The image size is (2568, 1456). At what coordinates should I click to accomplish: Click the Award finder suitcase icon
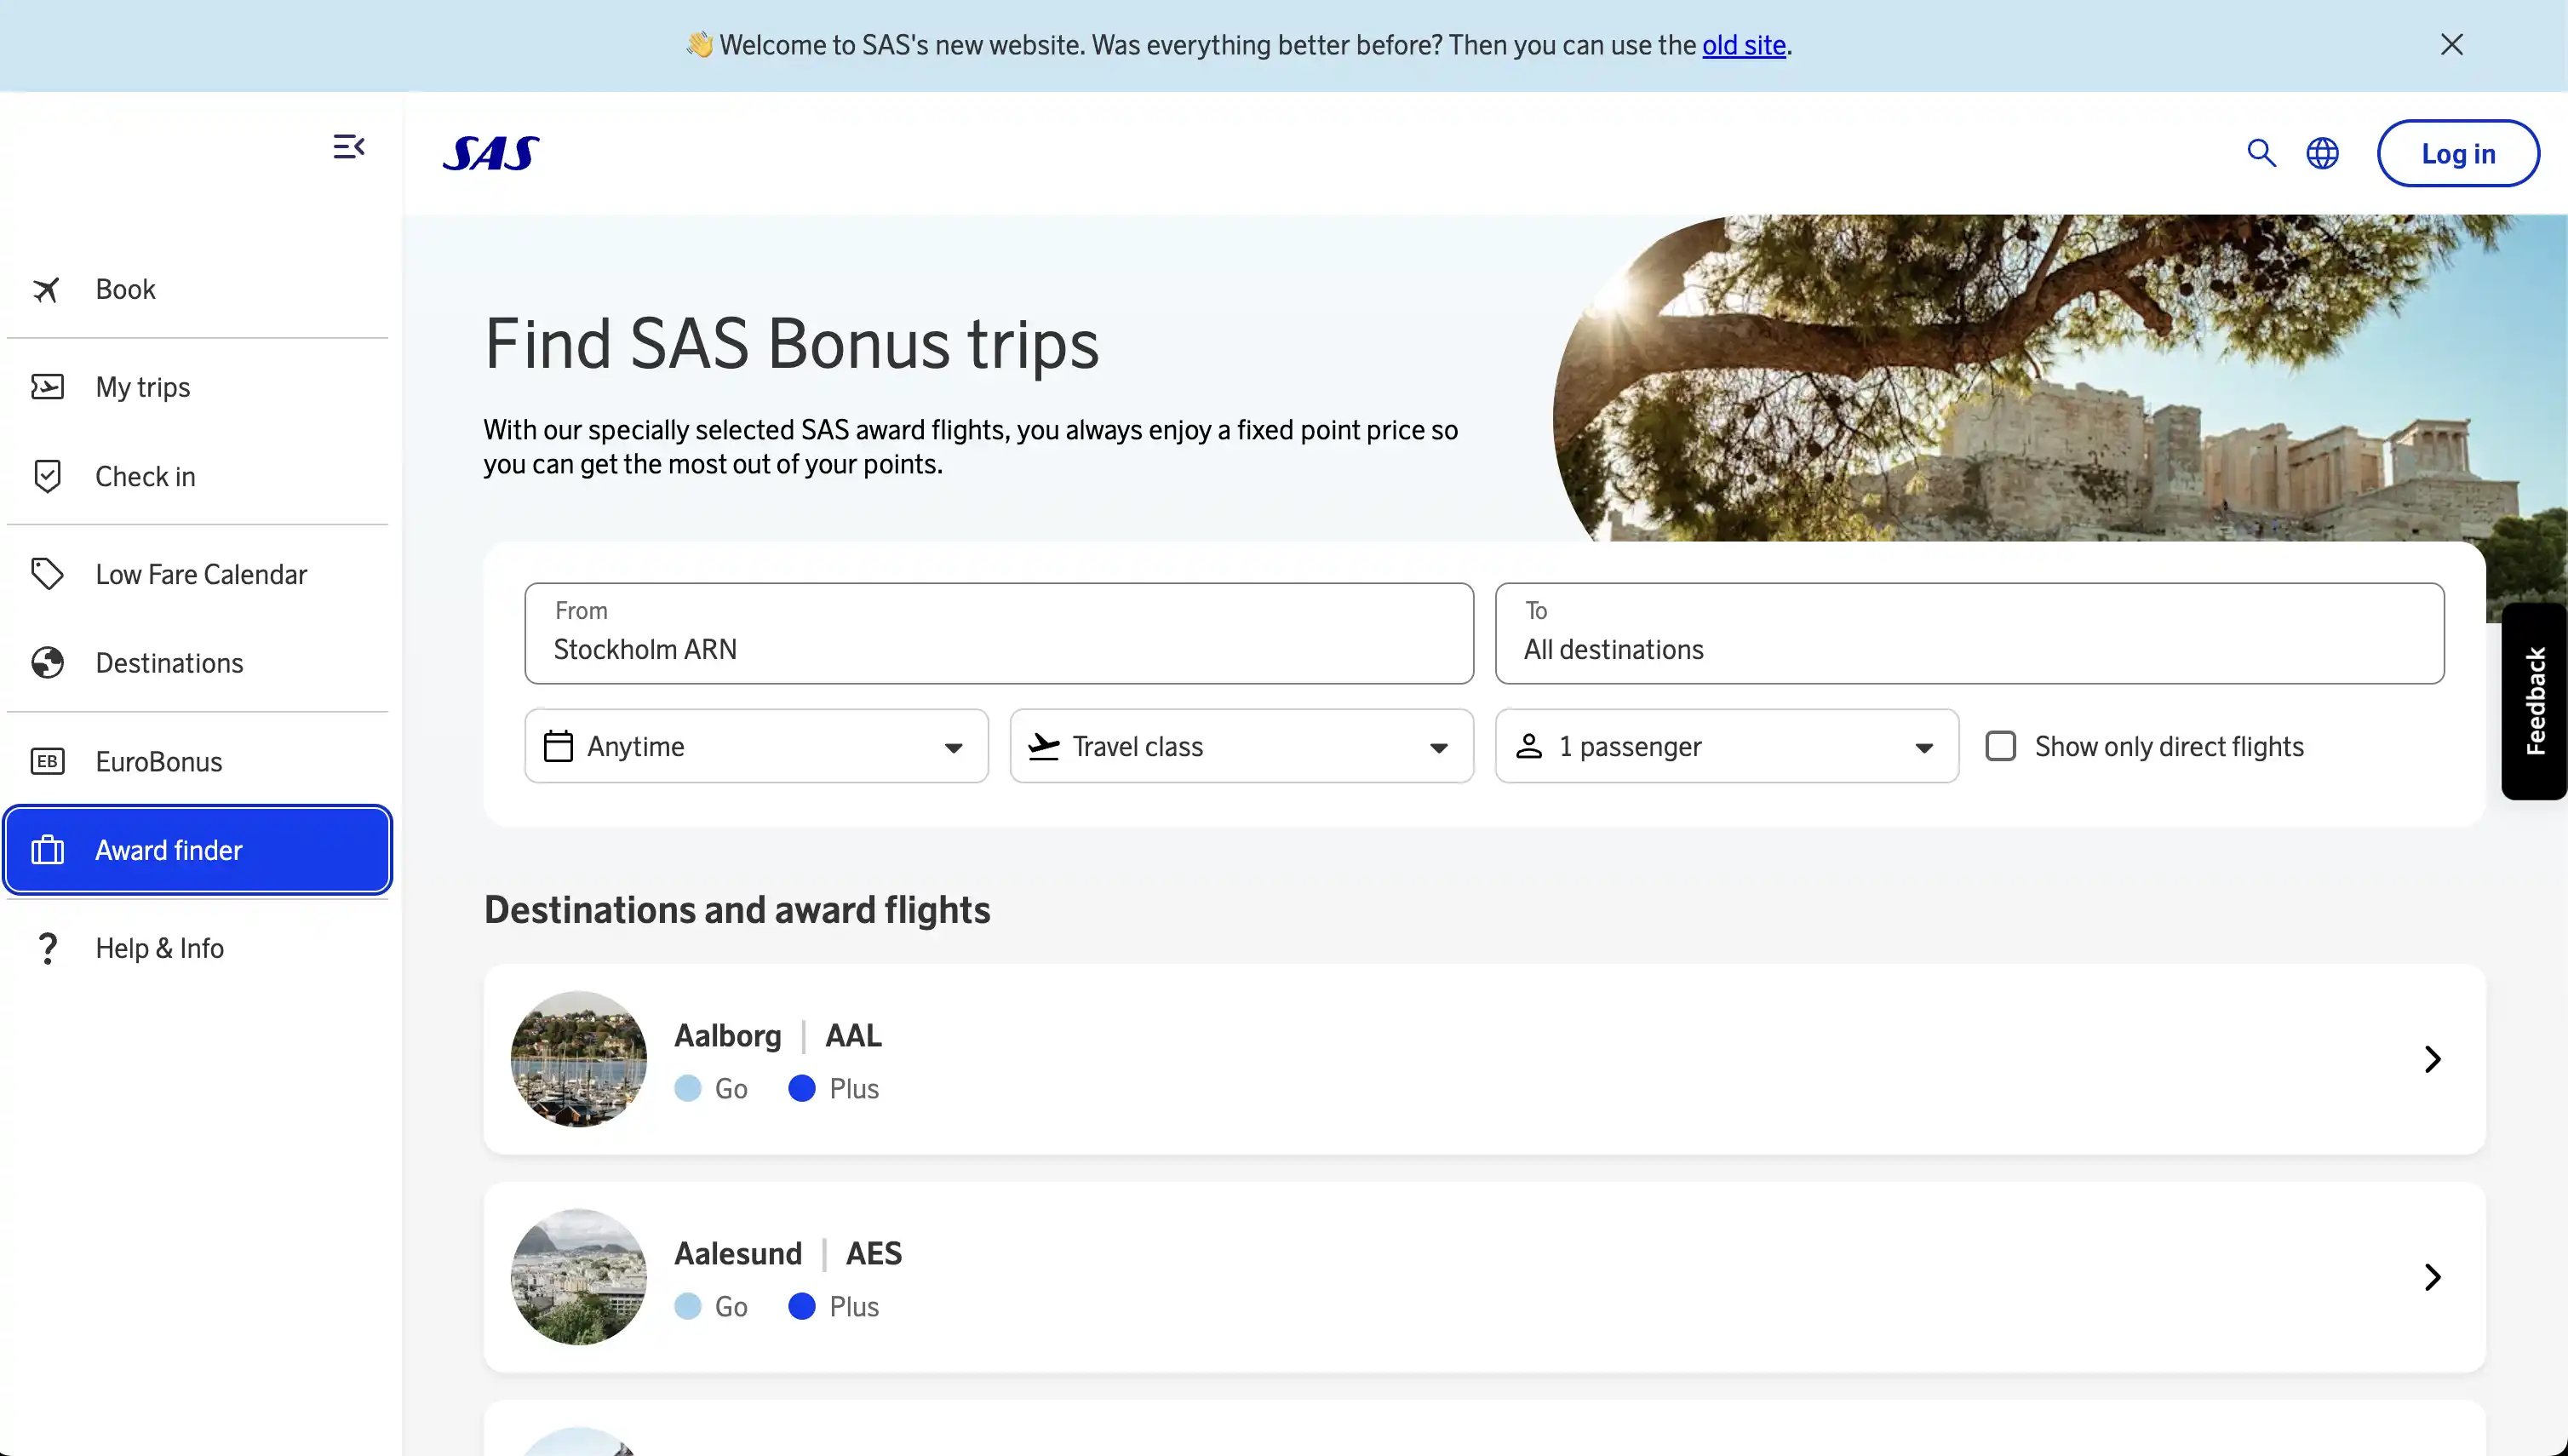(47, 850)
